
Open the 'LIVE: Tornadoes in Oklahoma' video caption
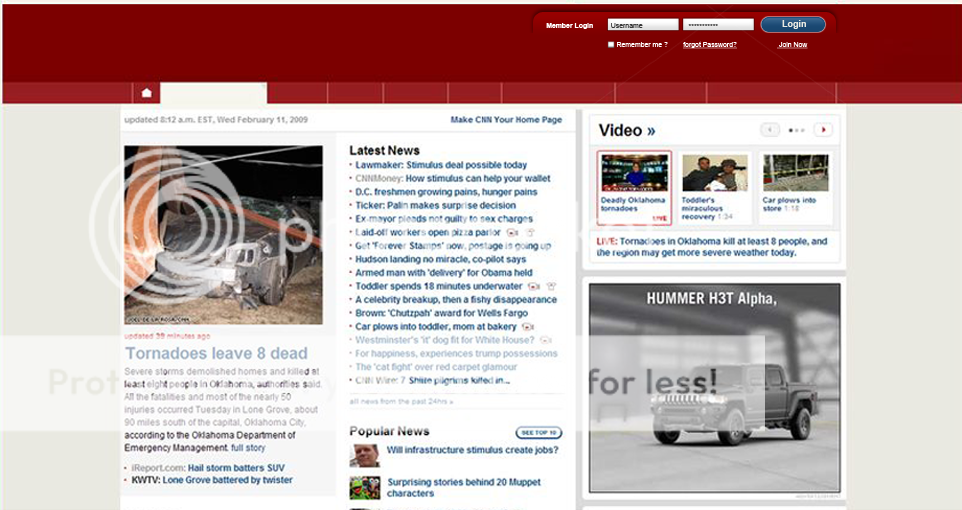712,247
